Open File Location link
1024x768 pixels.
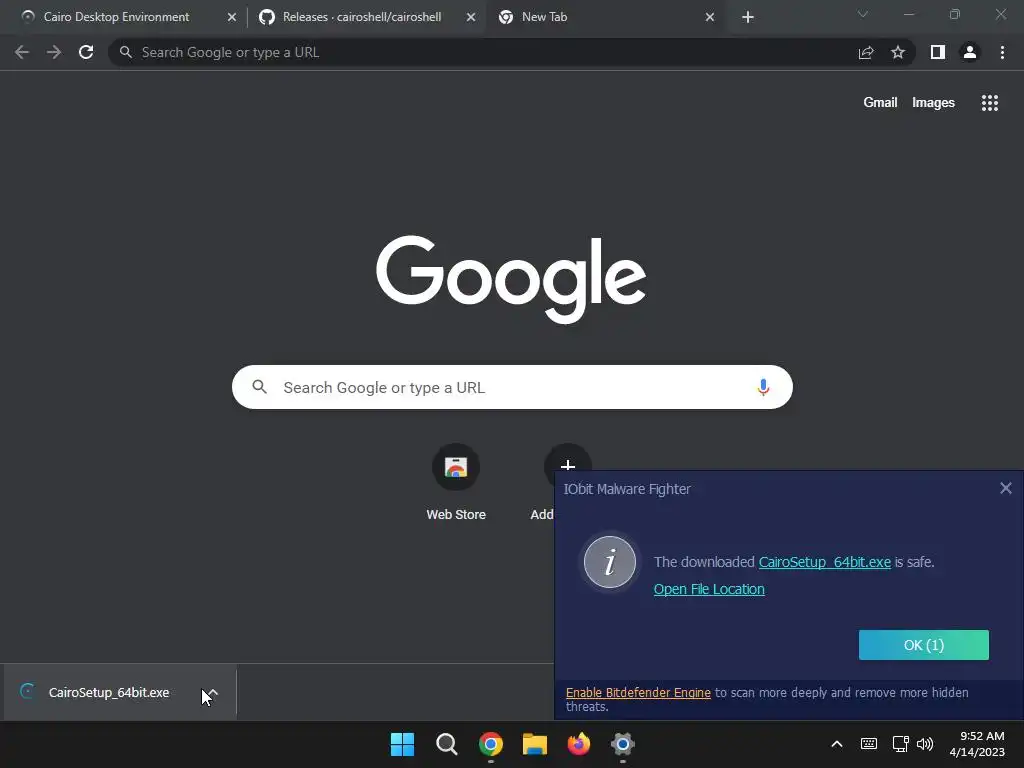709,589
